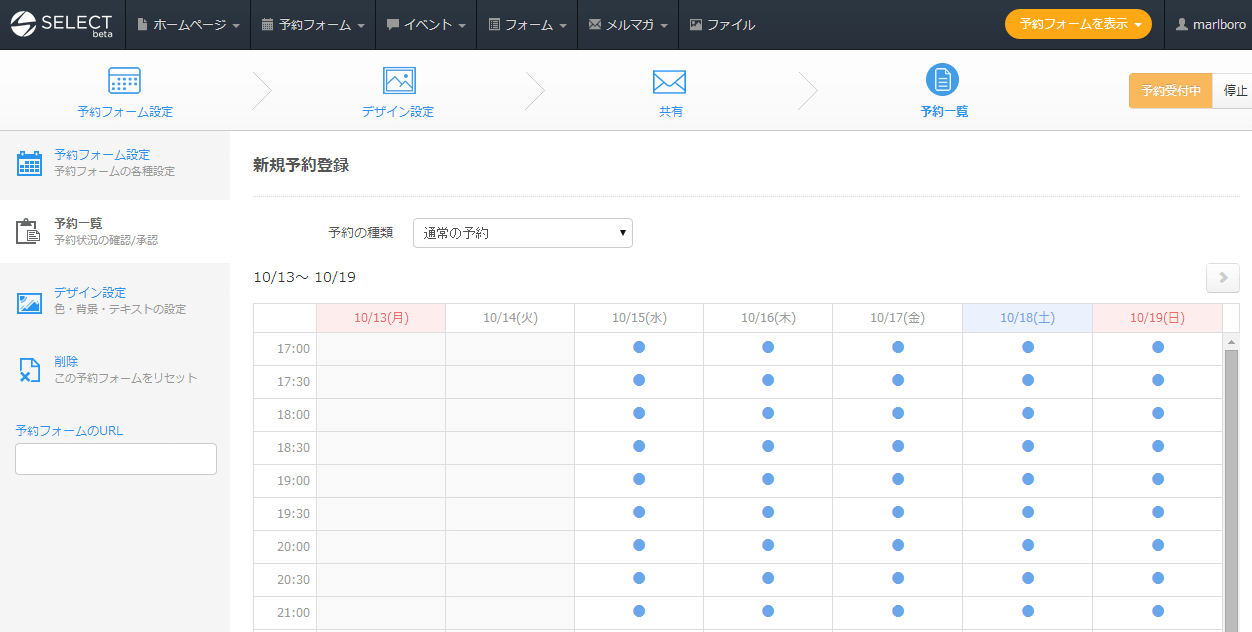Select the 21:00 slot on 10/19(日)

click(1157, 612)
